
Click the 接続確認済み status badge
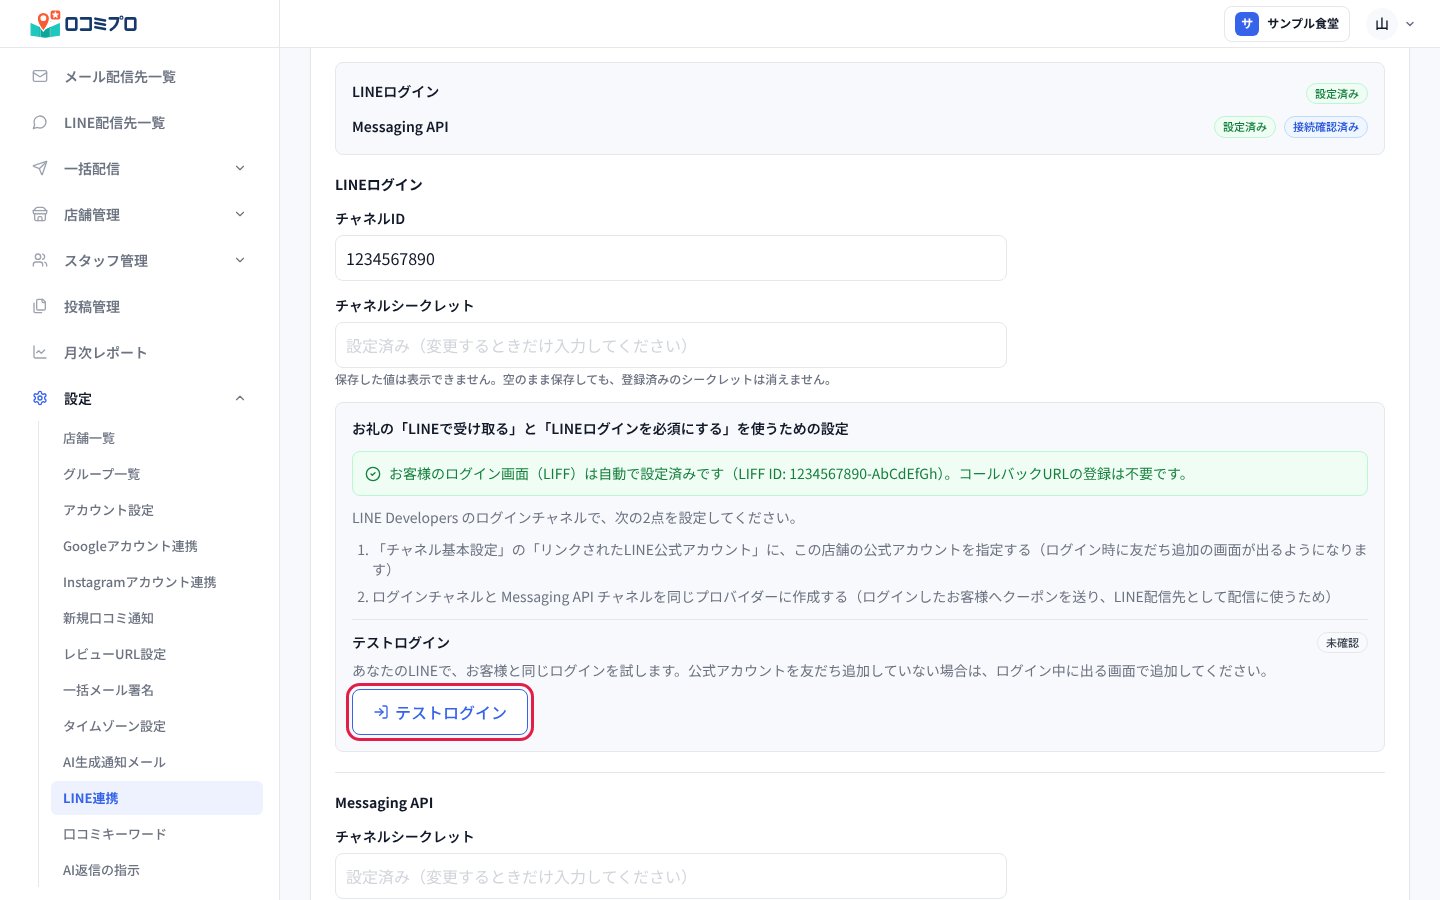(1326, 127)
